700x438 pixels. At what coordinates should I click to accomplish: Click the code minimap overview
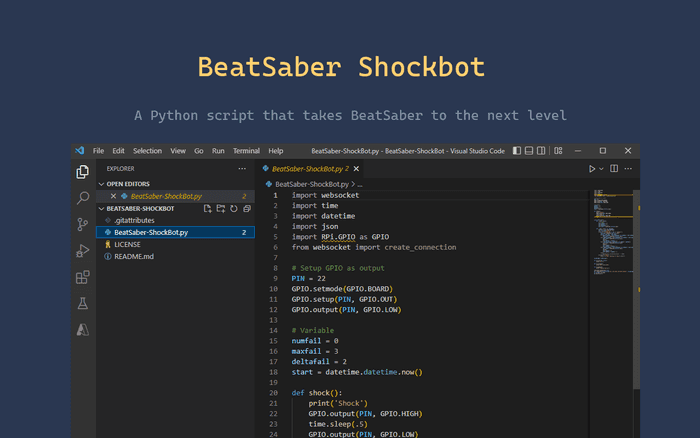tap(613, 231)
